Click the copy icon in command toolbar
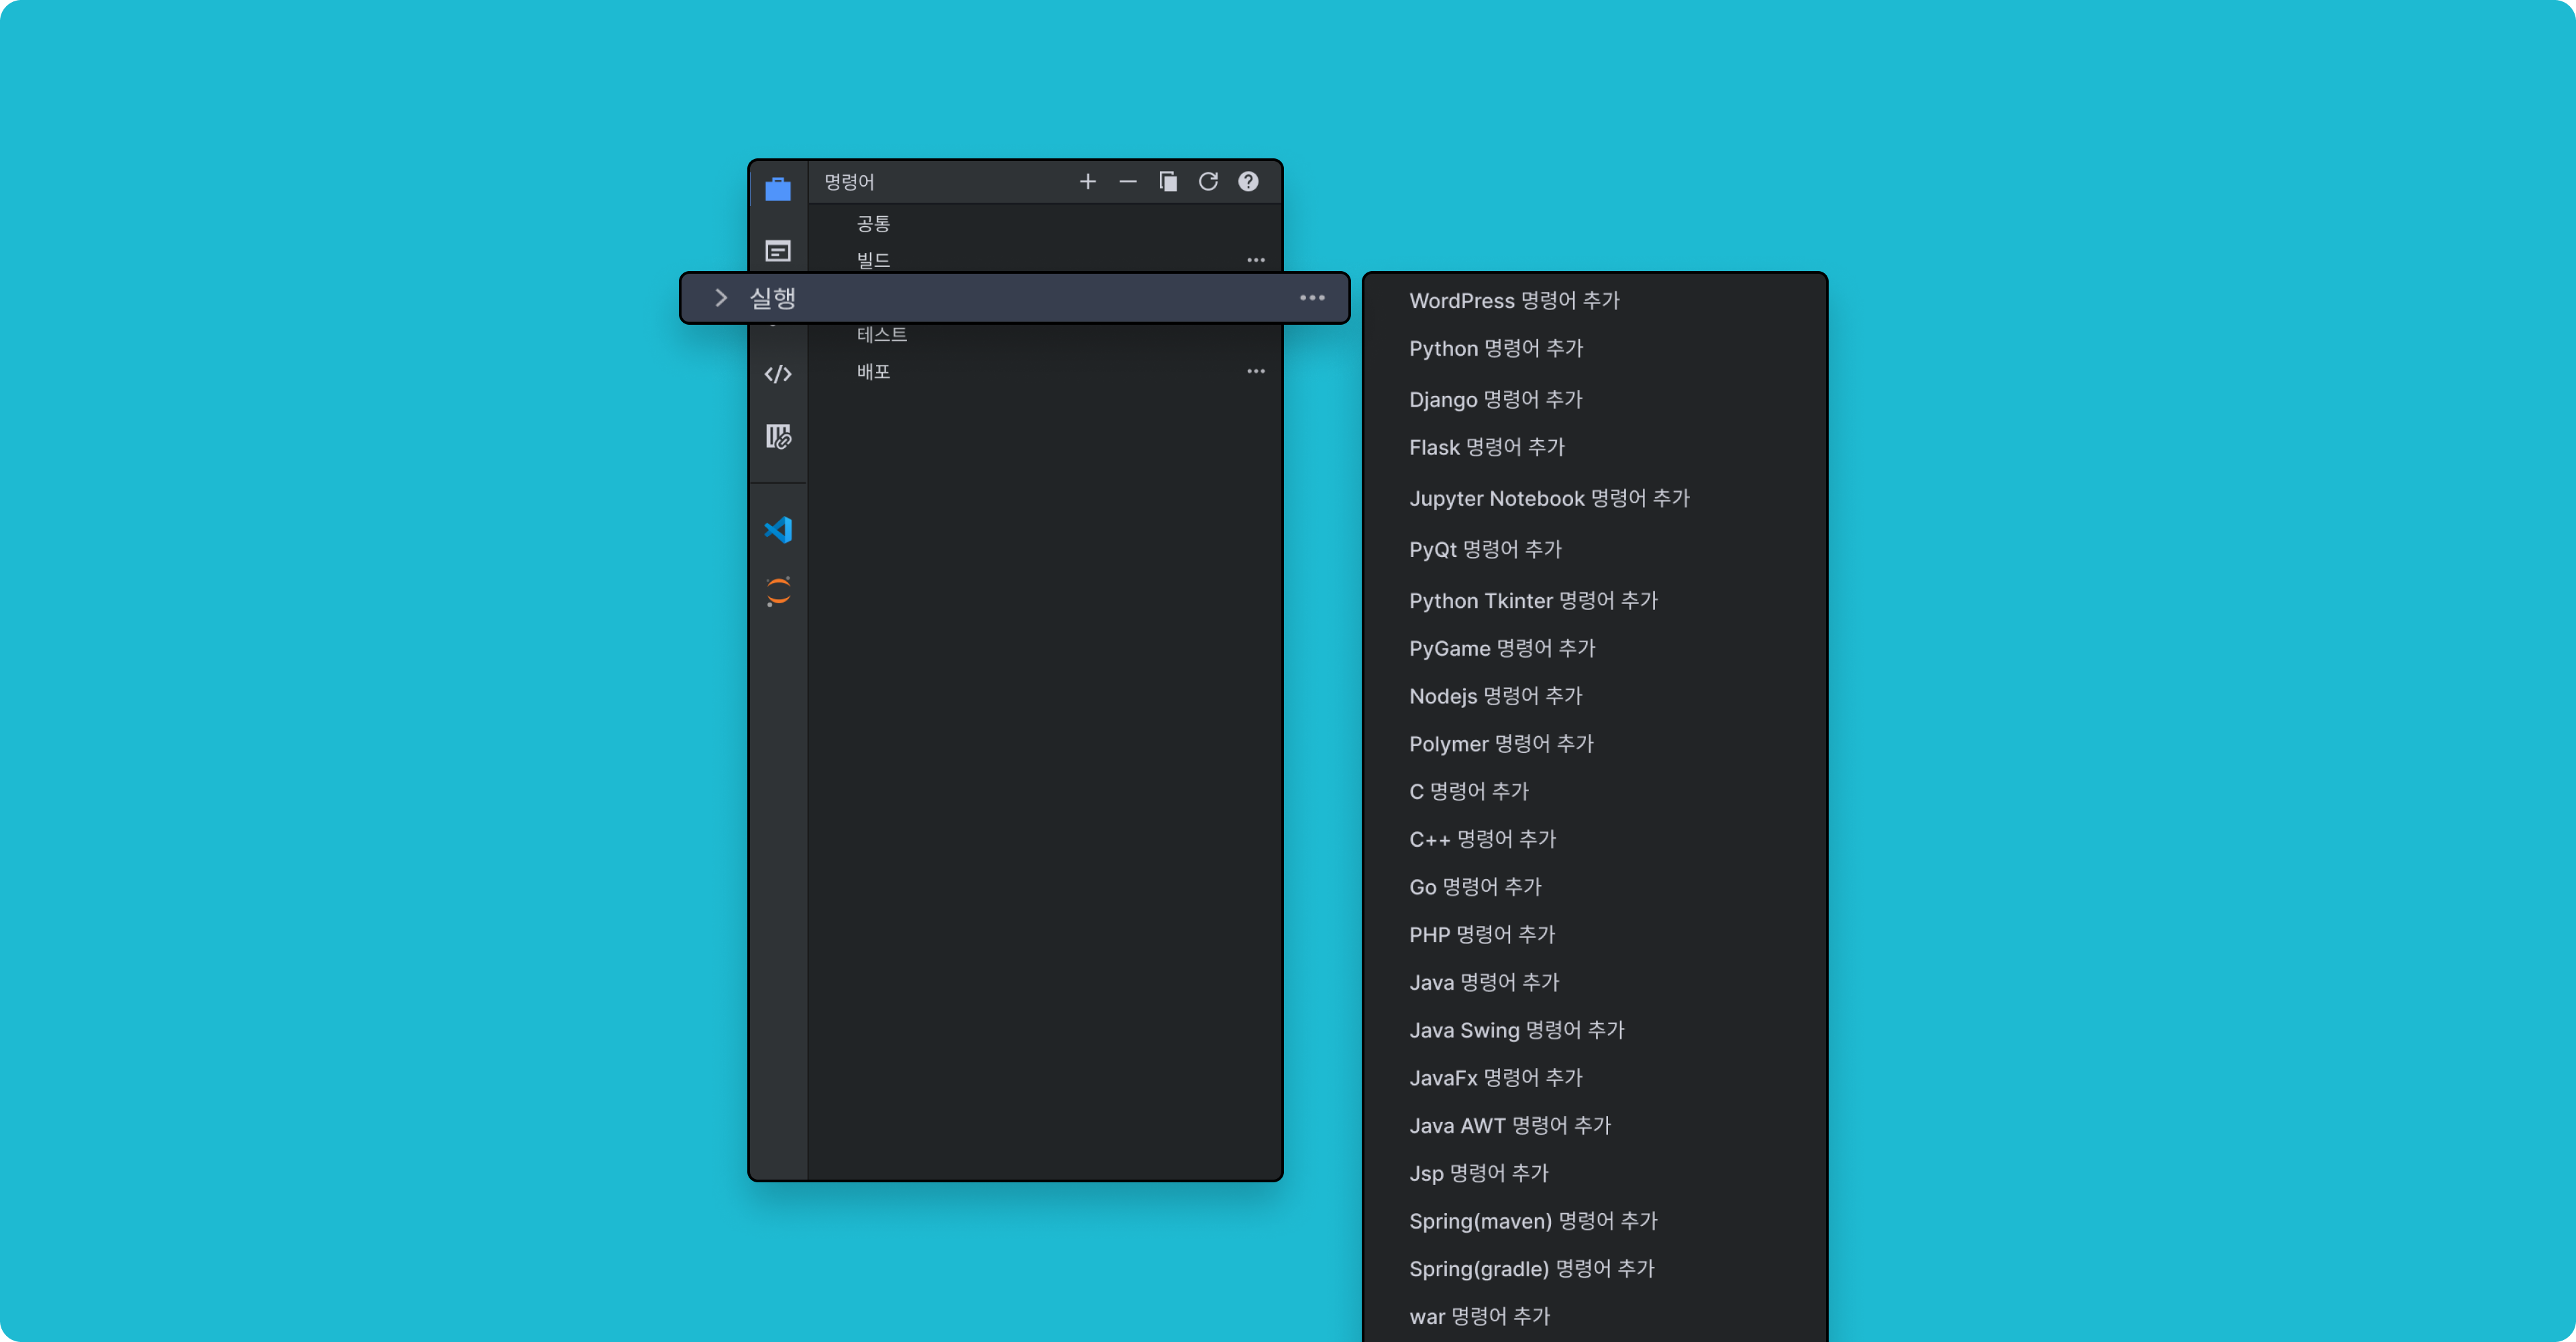The image size is (2576, 1342). (1167, 181)
